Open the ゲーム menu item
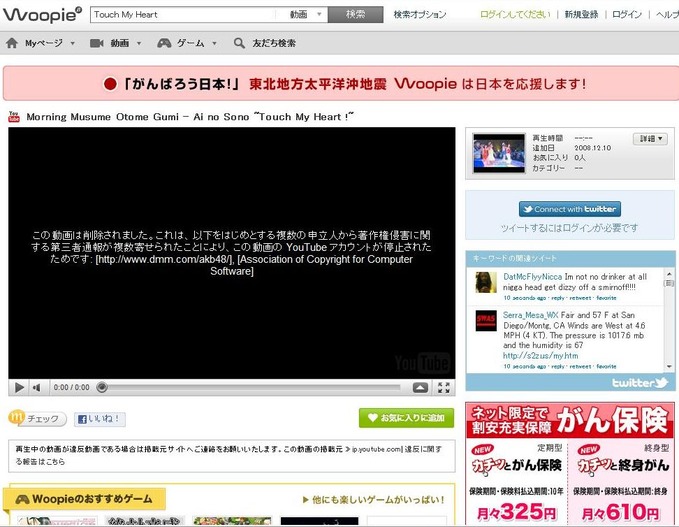 (x=191, y=43)
